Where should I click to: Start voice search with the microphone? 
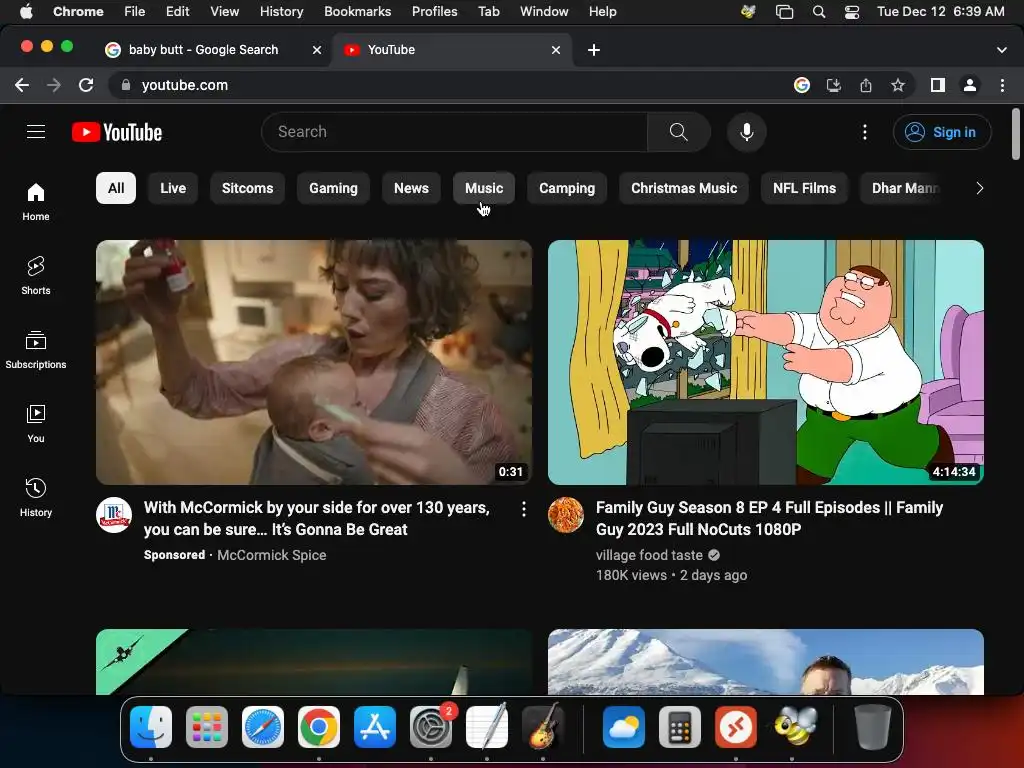coord(746,132)
